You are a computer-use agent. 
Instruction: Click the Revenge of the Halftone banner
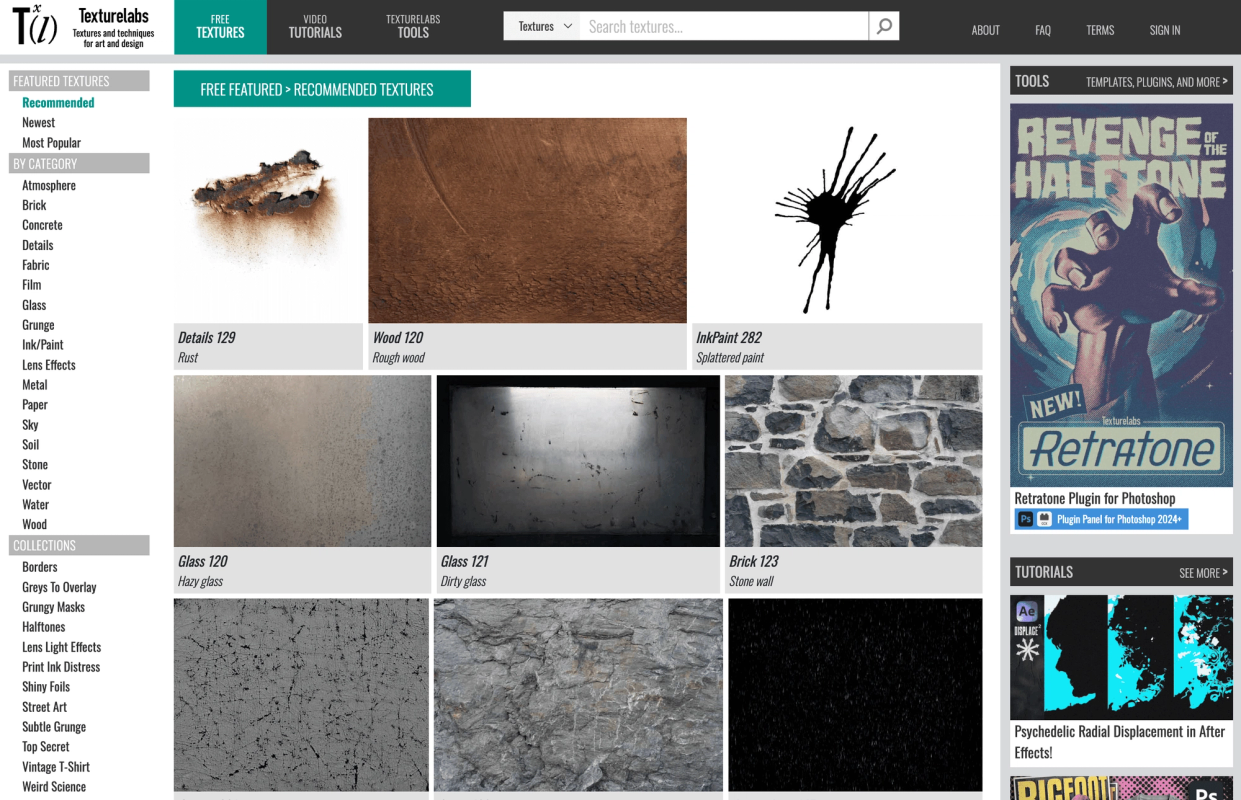pyautogui.click(x=1121, y=295)
